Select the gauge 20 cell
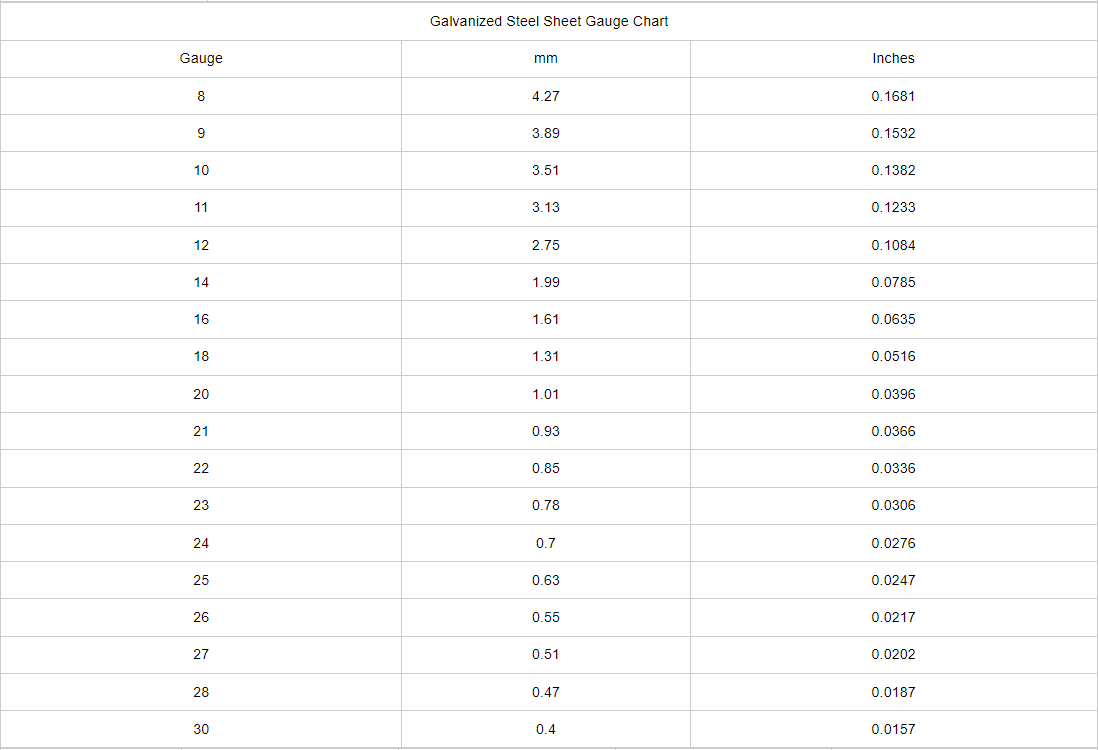Viewport: 1098px width, 750px height. pos(201,394)
